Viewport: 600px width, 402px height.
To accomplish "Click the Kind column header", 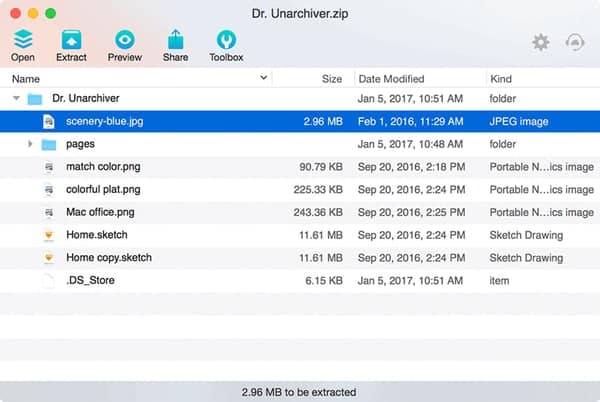I will pyautogui.click(x=501, y=79).
